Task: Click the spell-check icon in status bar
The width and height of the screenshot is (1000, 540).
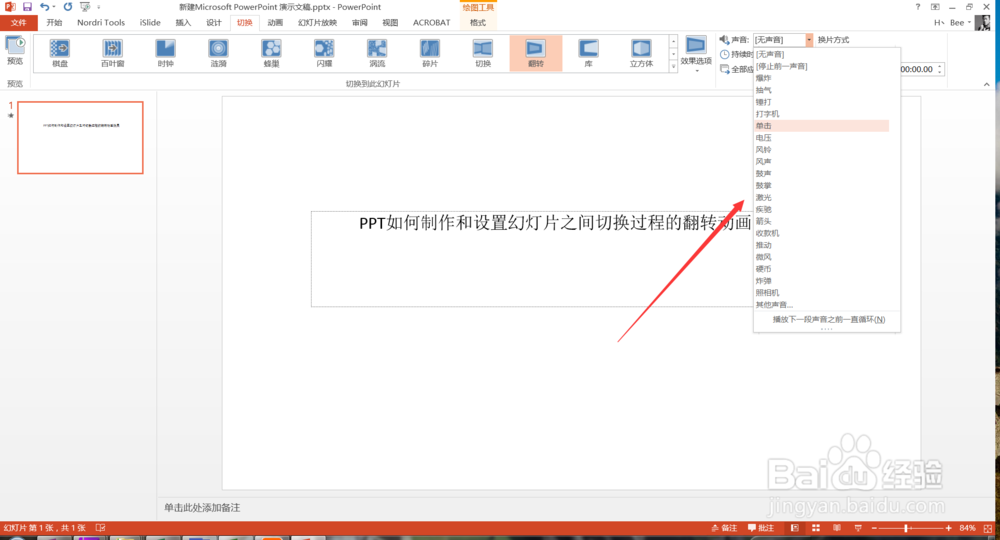Action: click(100, 528)
